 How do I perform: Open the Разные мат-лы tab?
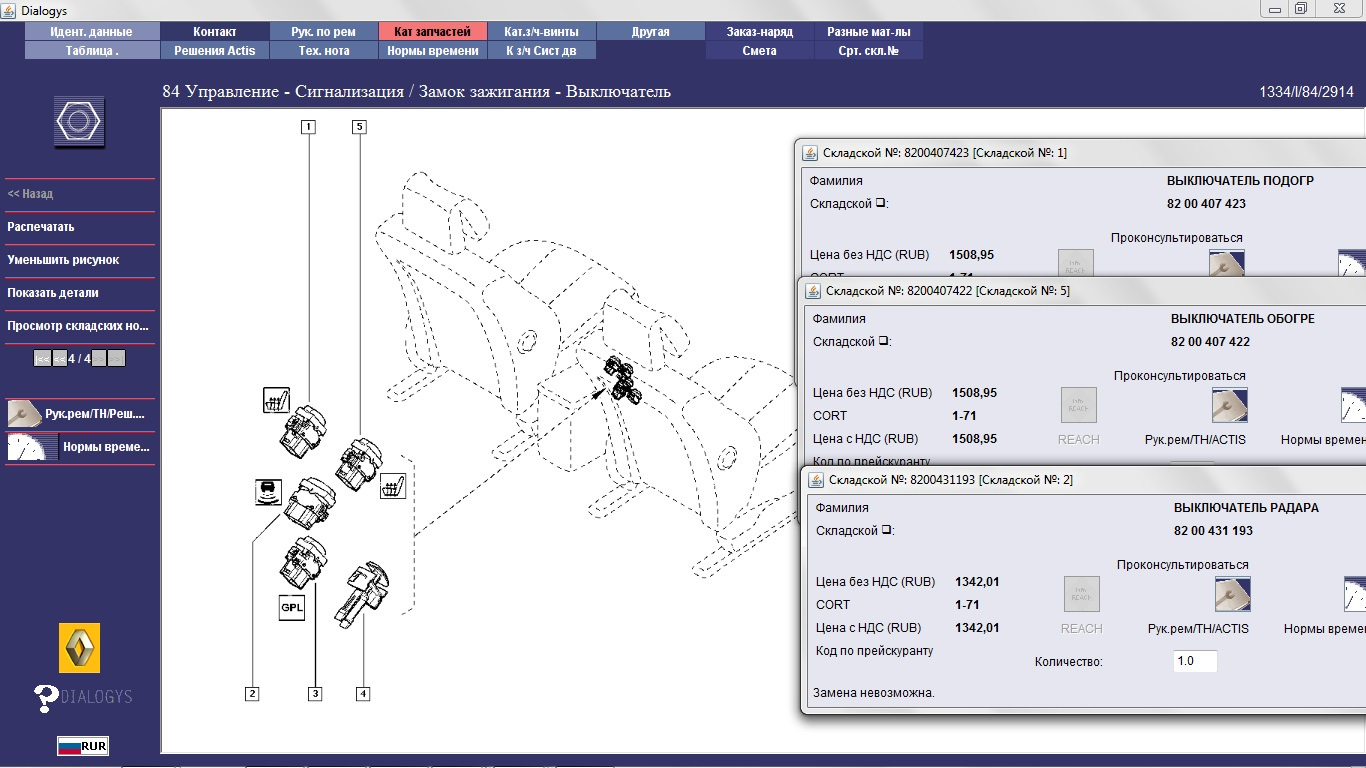tap(869, 32)
